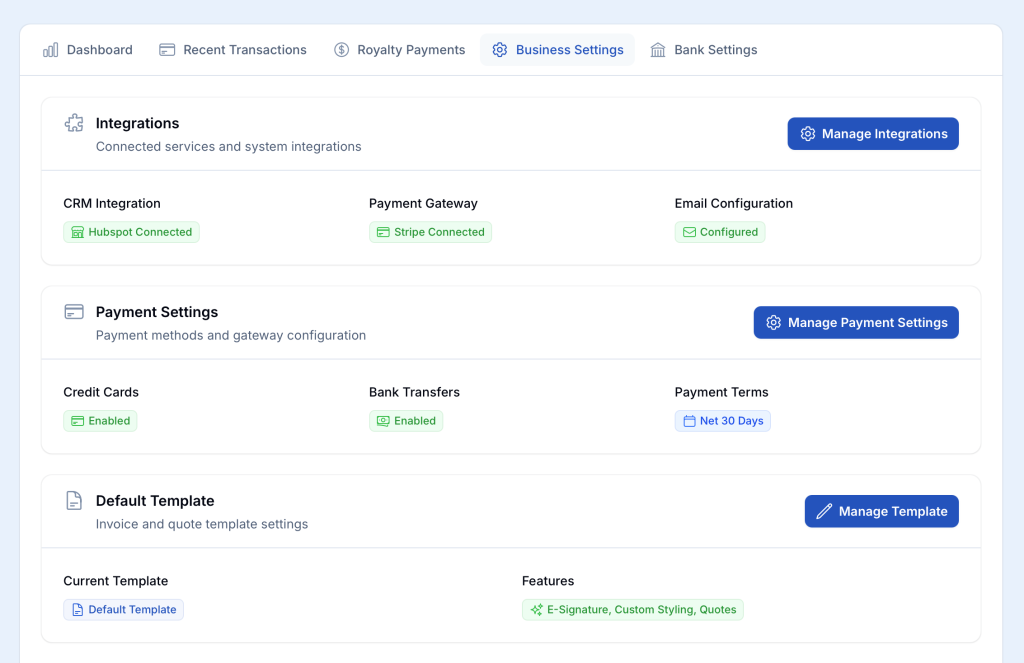
Task: Go to the Royalty Payments tab
Action: click(399, 50)
